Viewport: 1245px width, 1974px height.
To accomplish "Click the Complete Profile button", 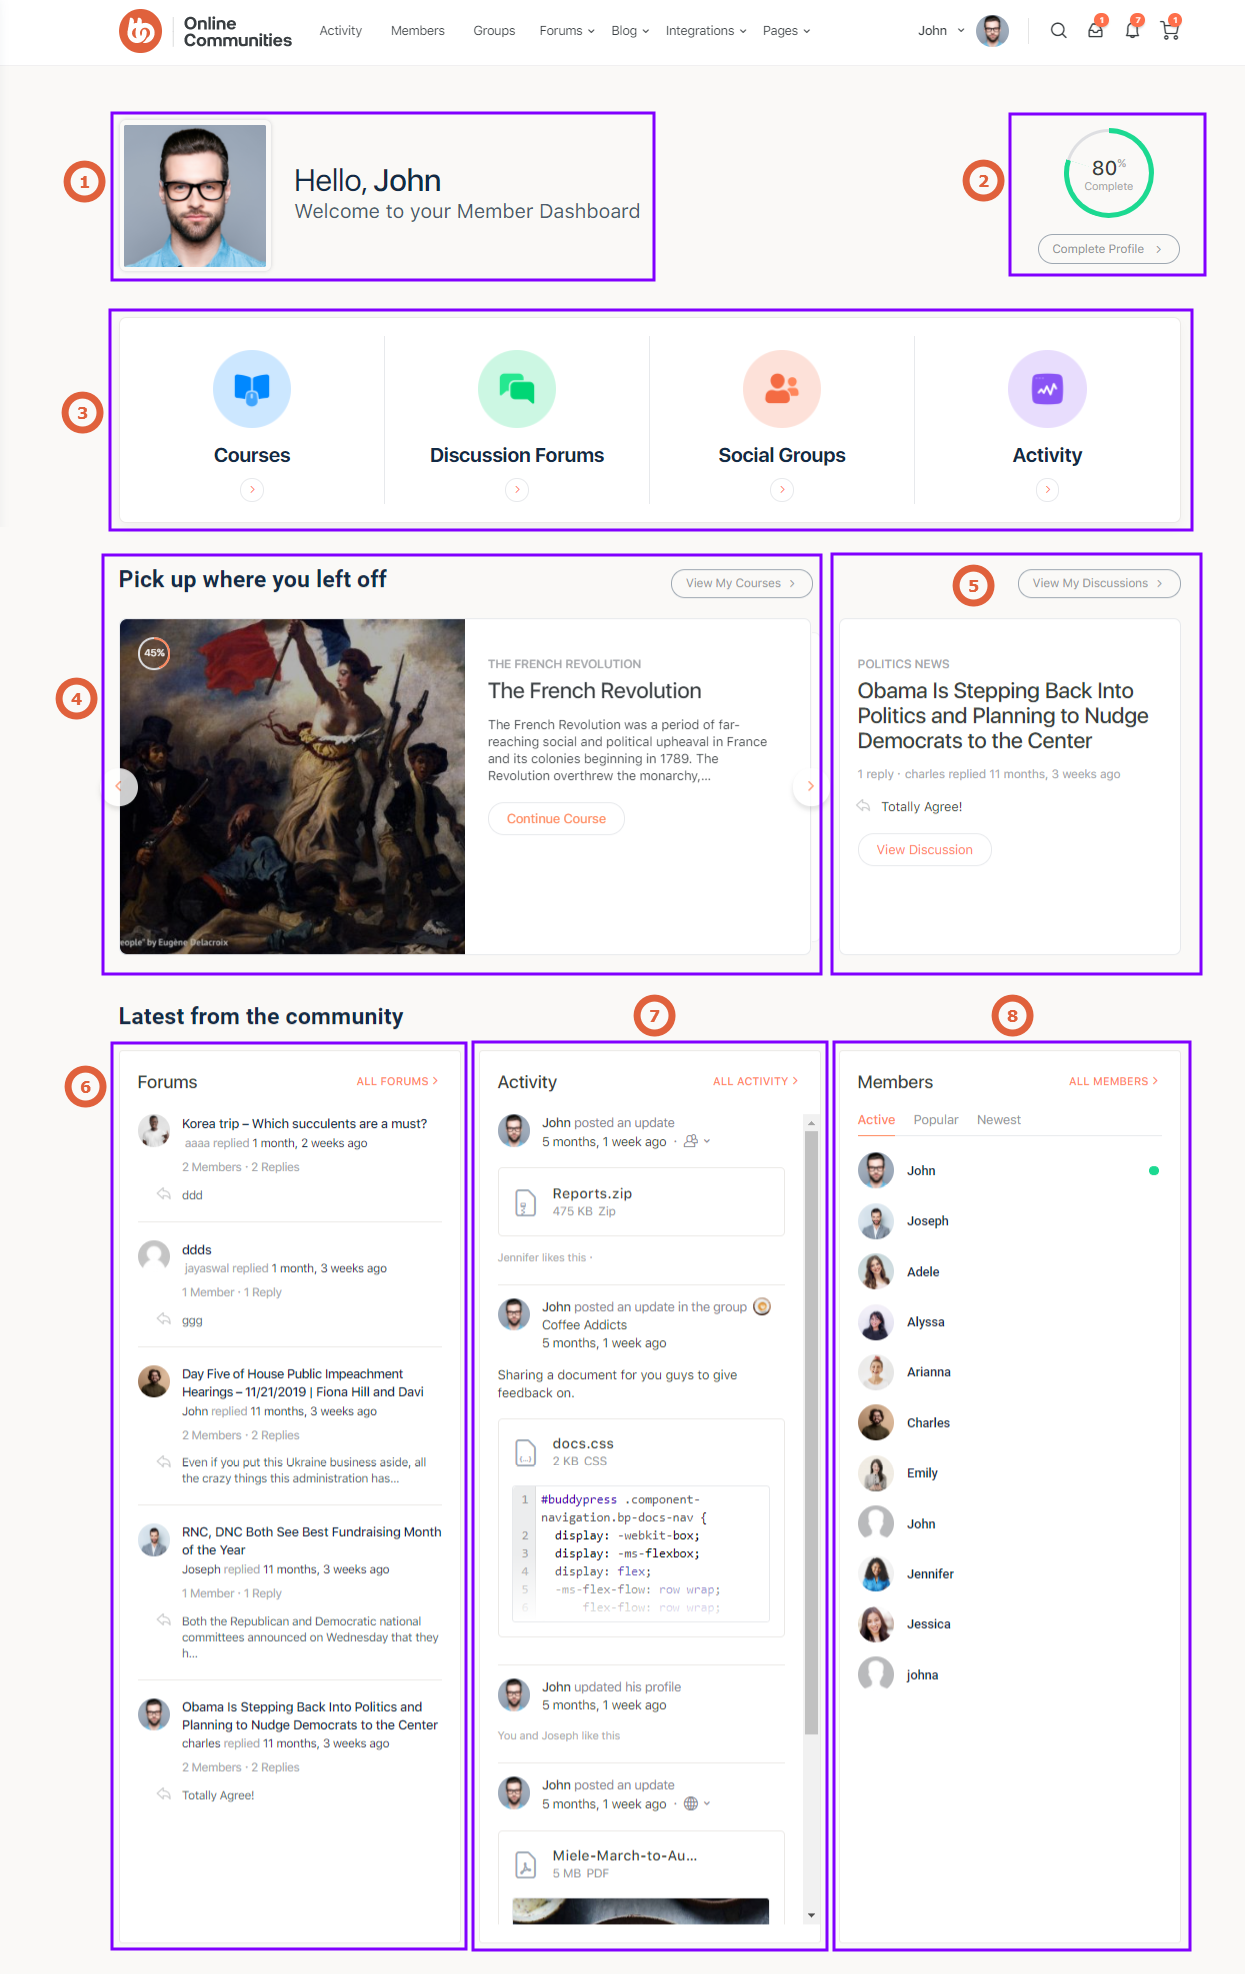I will click(x=1108, y=249).
